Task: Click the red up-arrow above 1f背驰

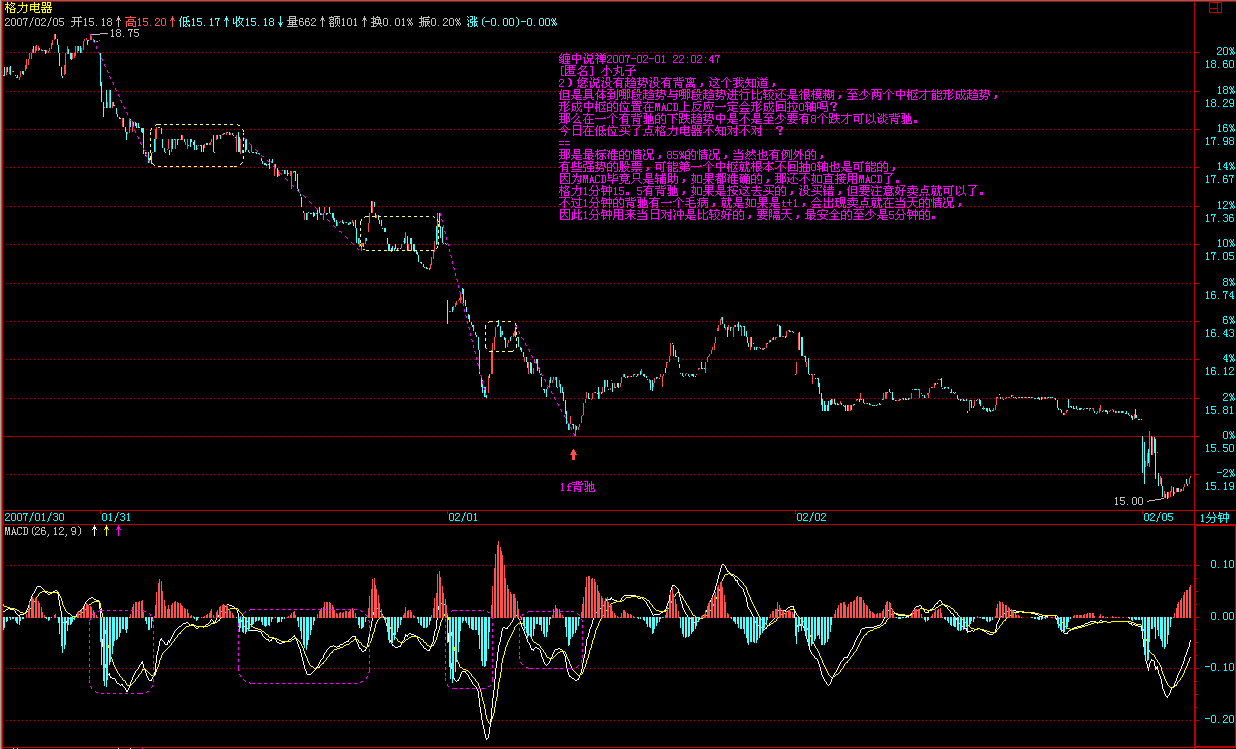Action: click(573, 454)
